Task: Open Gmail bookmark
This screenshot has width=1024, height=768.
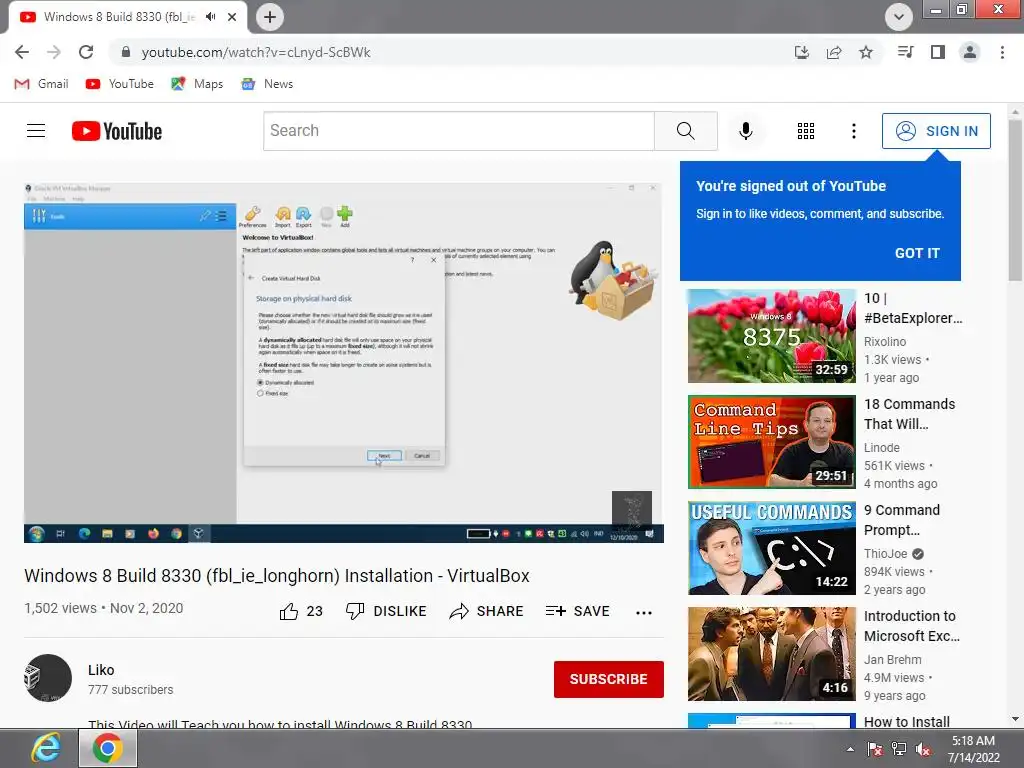Action: click(x=41, y=84)
